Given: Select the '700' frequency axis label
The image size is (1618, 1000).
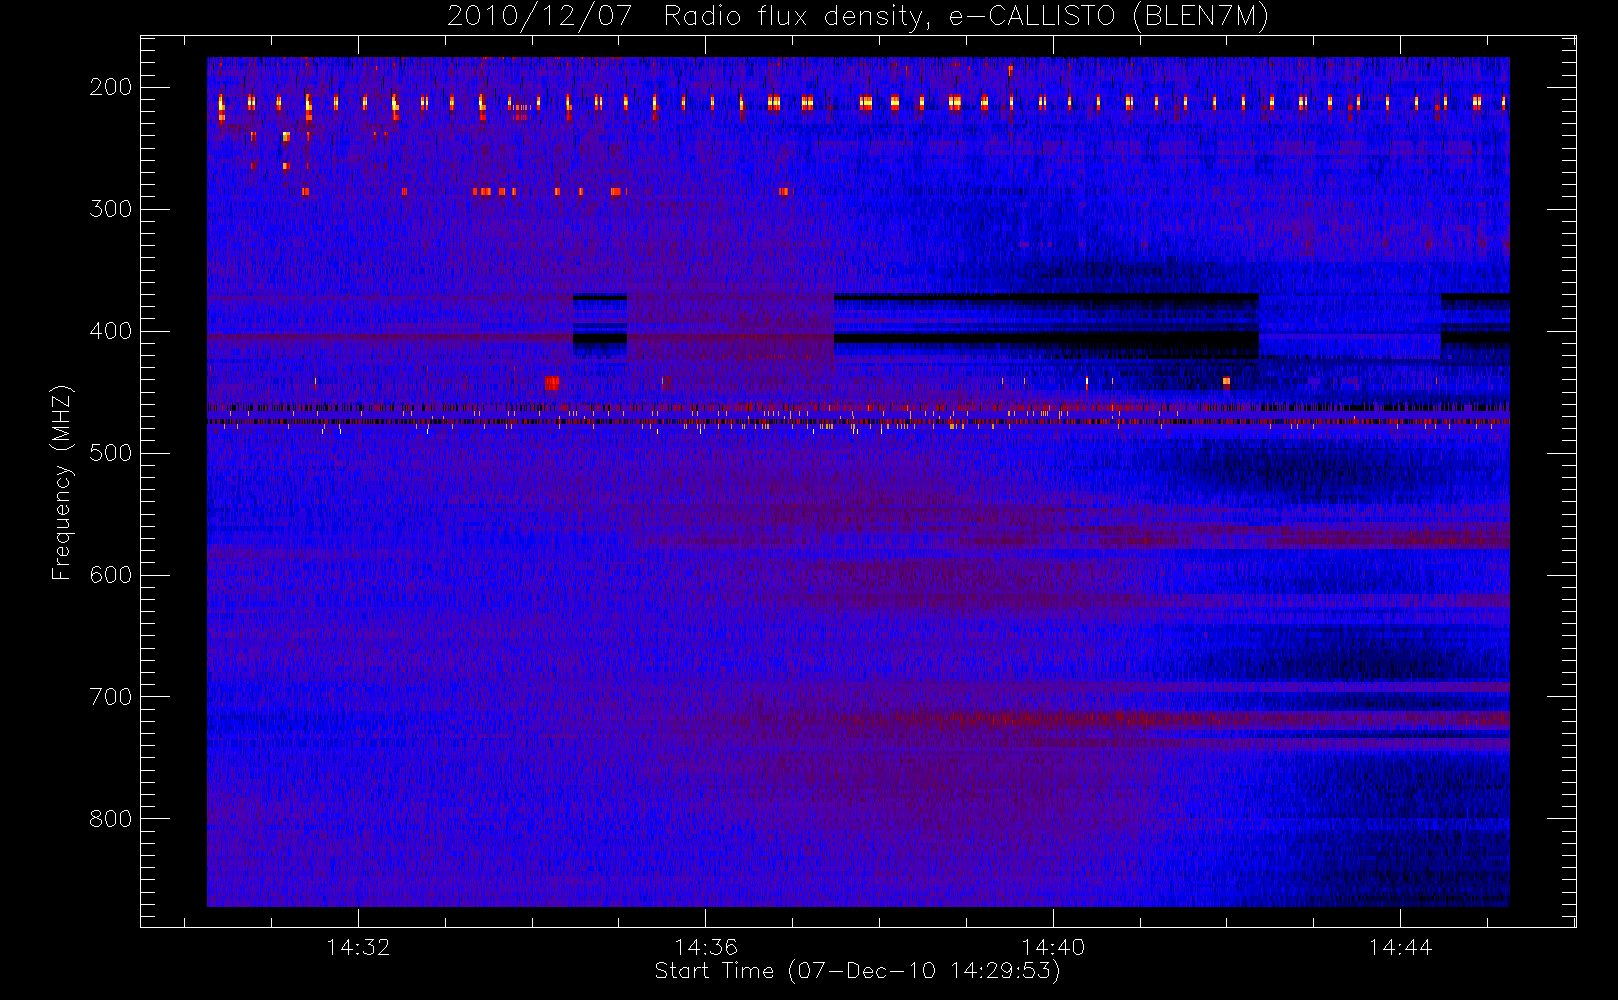Looking at the screenshot, I should (x=110, y=697).
